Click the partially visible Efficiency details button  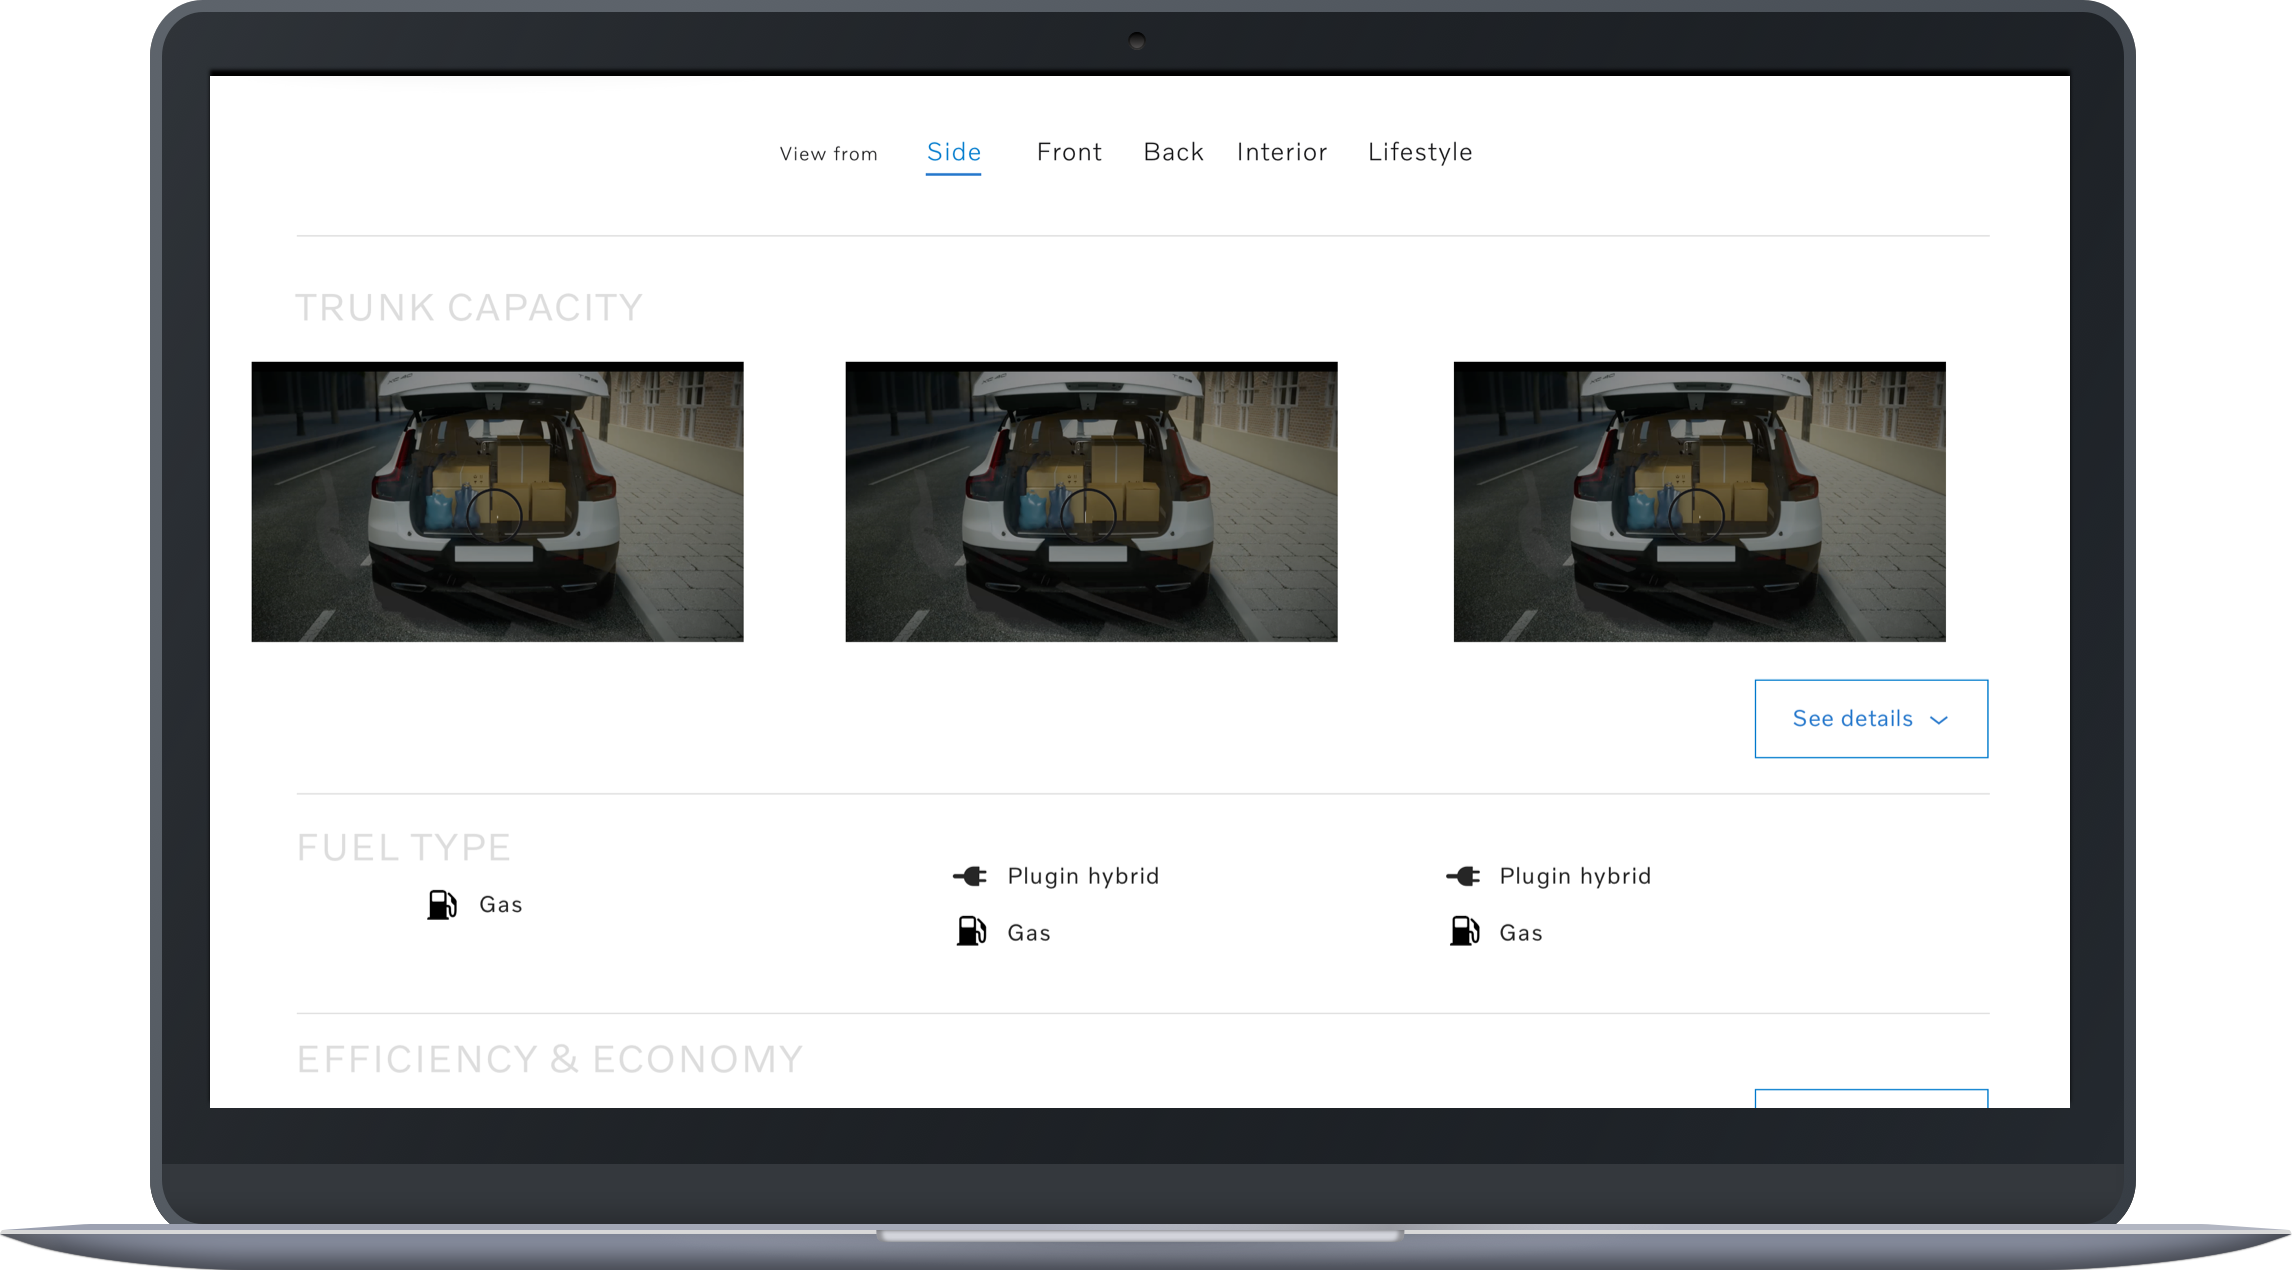pyautogui.click(x=1871, y=1098)
